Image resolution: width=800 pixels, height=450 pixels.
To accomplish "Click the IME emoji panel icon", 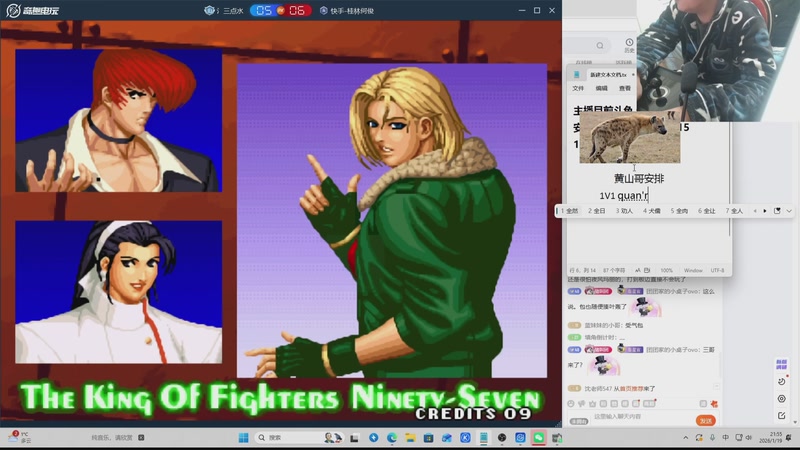I will pos(777,211).
